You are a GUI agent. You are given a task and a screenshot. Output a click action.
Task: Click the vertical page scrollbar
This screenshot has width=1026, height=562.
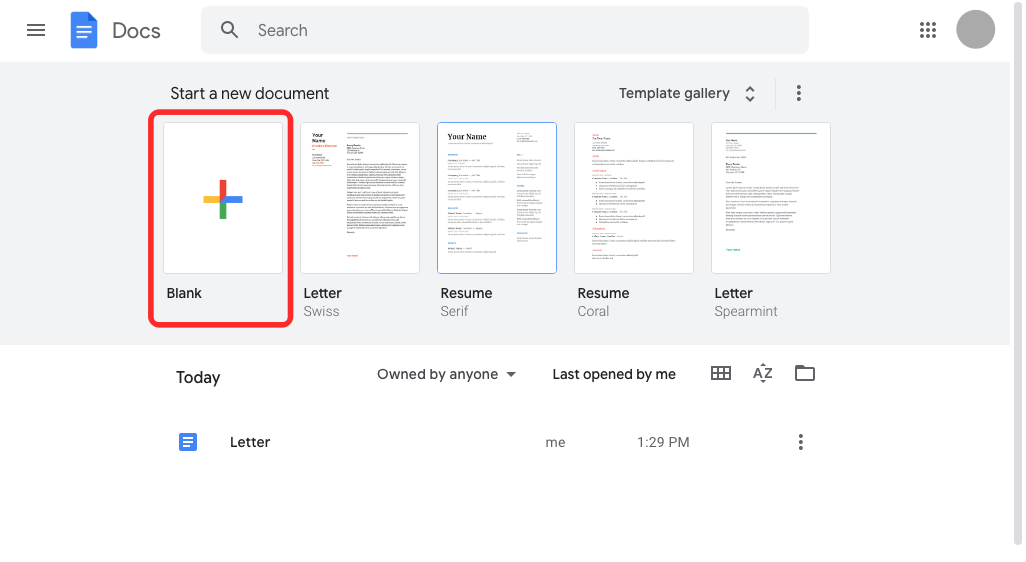tap(1017, 272)
